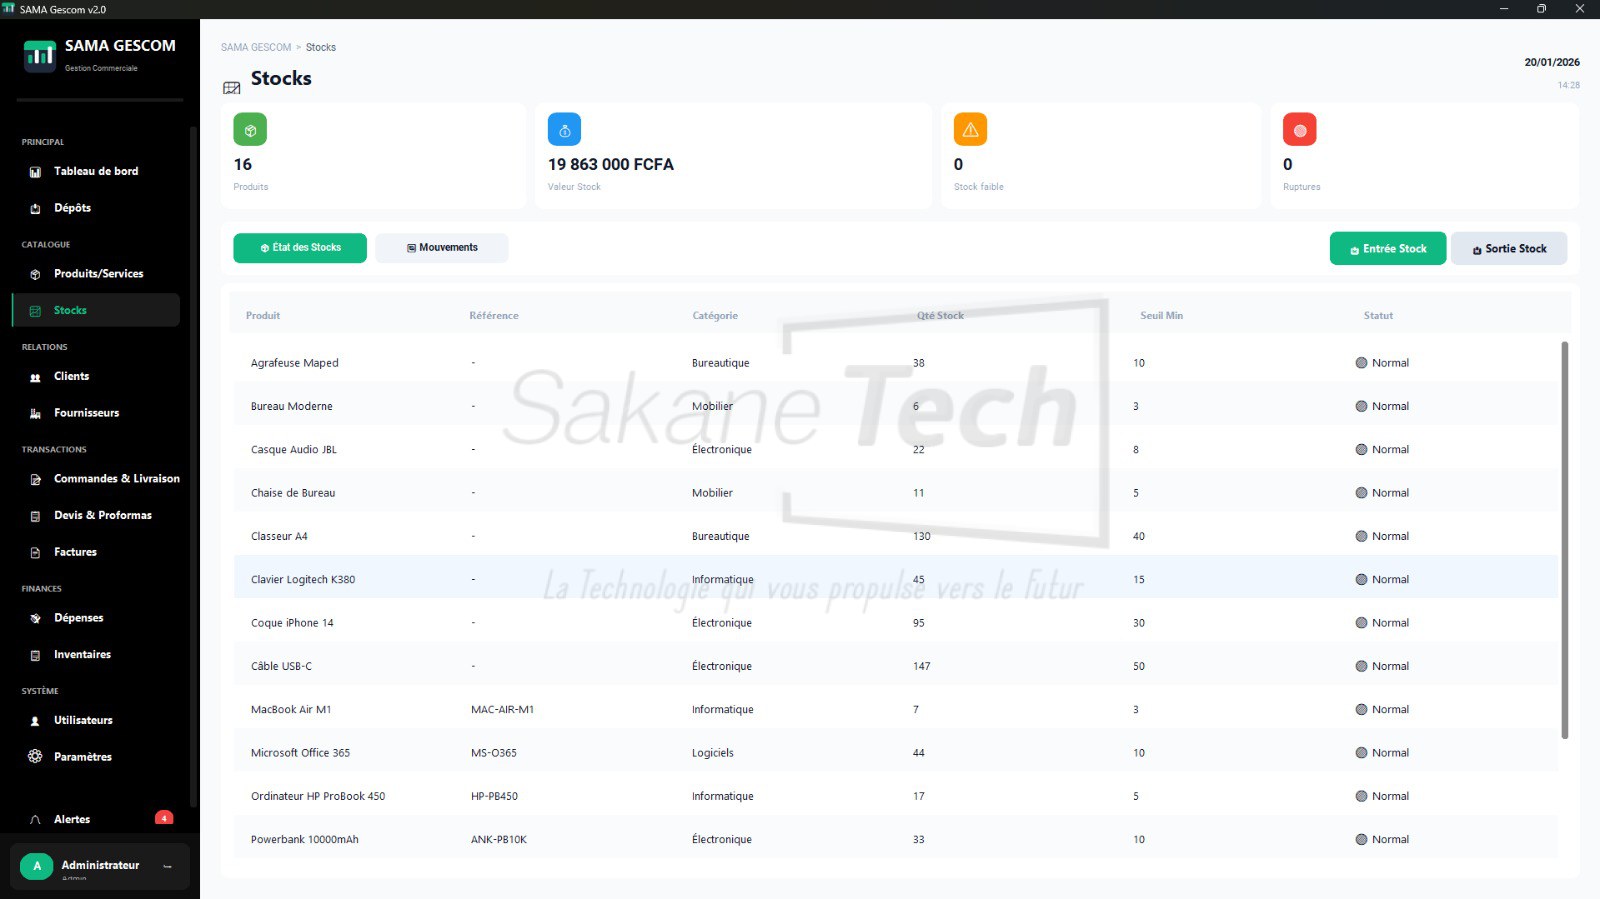Click the Devis & Proformas icon
The width and height of the screenshot is (1600, 899).
click(x=35, y=516)
